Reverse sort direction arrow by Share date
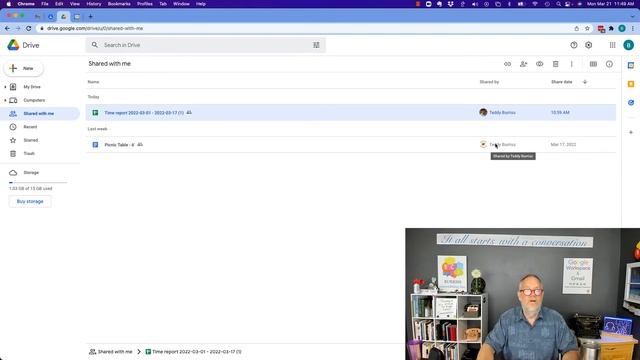This screenshot has width=640, height=360. (x=585, y=82)
